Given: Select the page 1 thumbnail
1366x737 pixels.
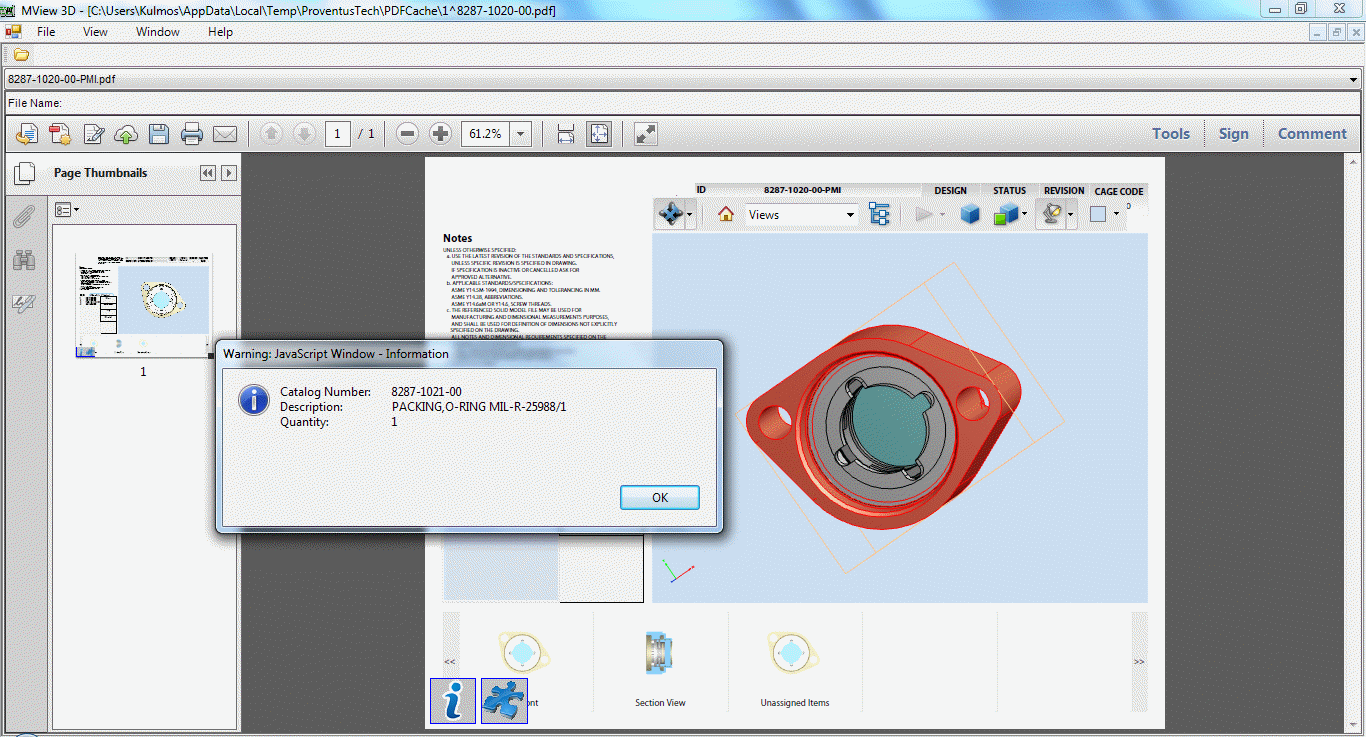Looking at the screenshot, I should [x=143, y=305].
